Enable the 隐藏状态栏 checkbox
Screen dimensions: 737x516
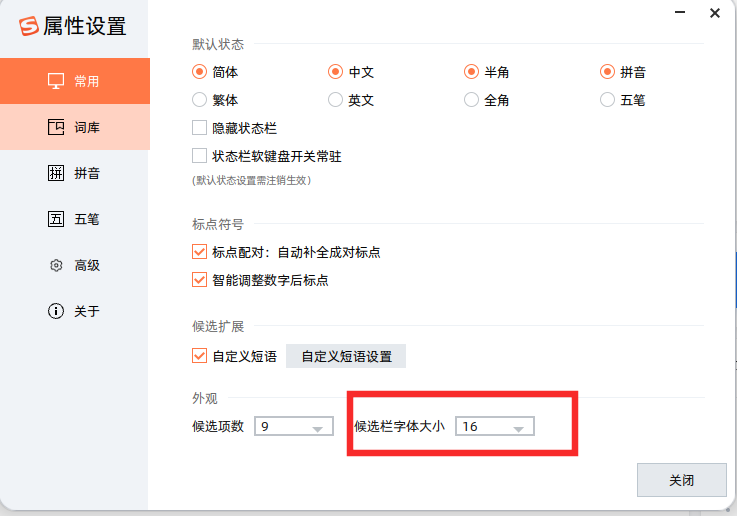pos(199,128)
